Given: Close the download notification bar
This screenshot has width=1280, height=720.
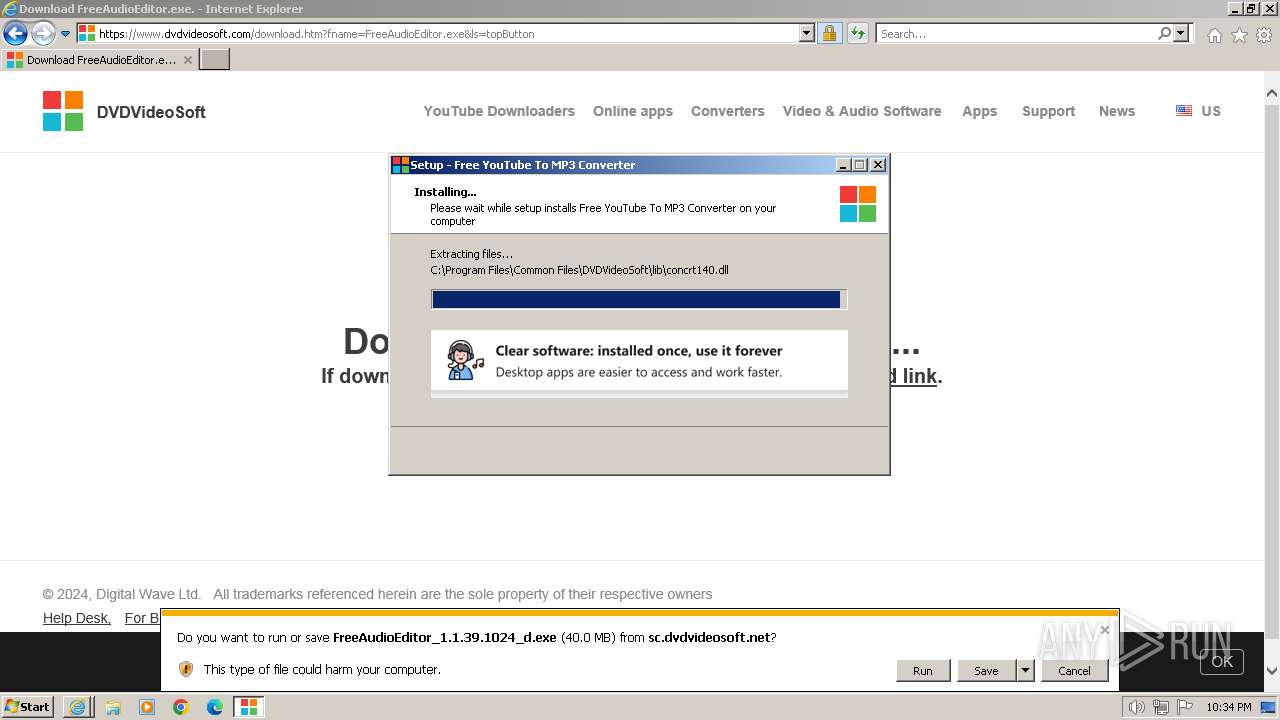Looking at the screenshot, I should tap(1104, 630).
